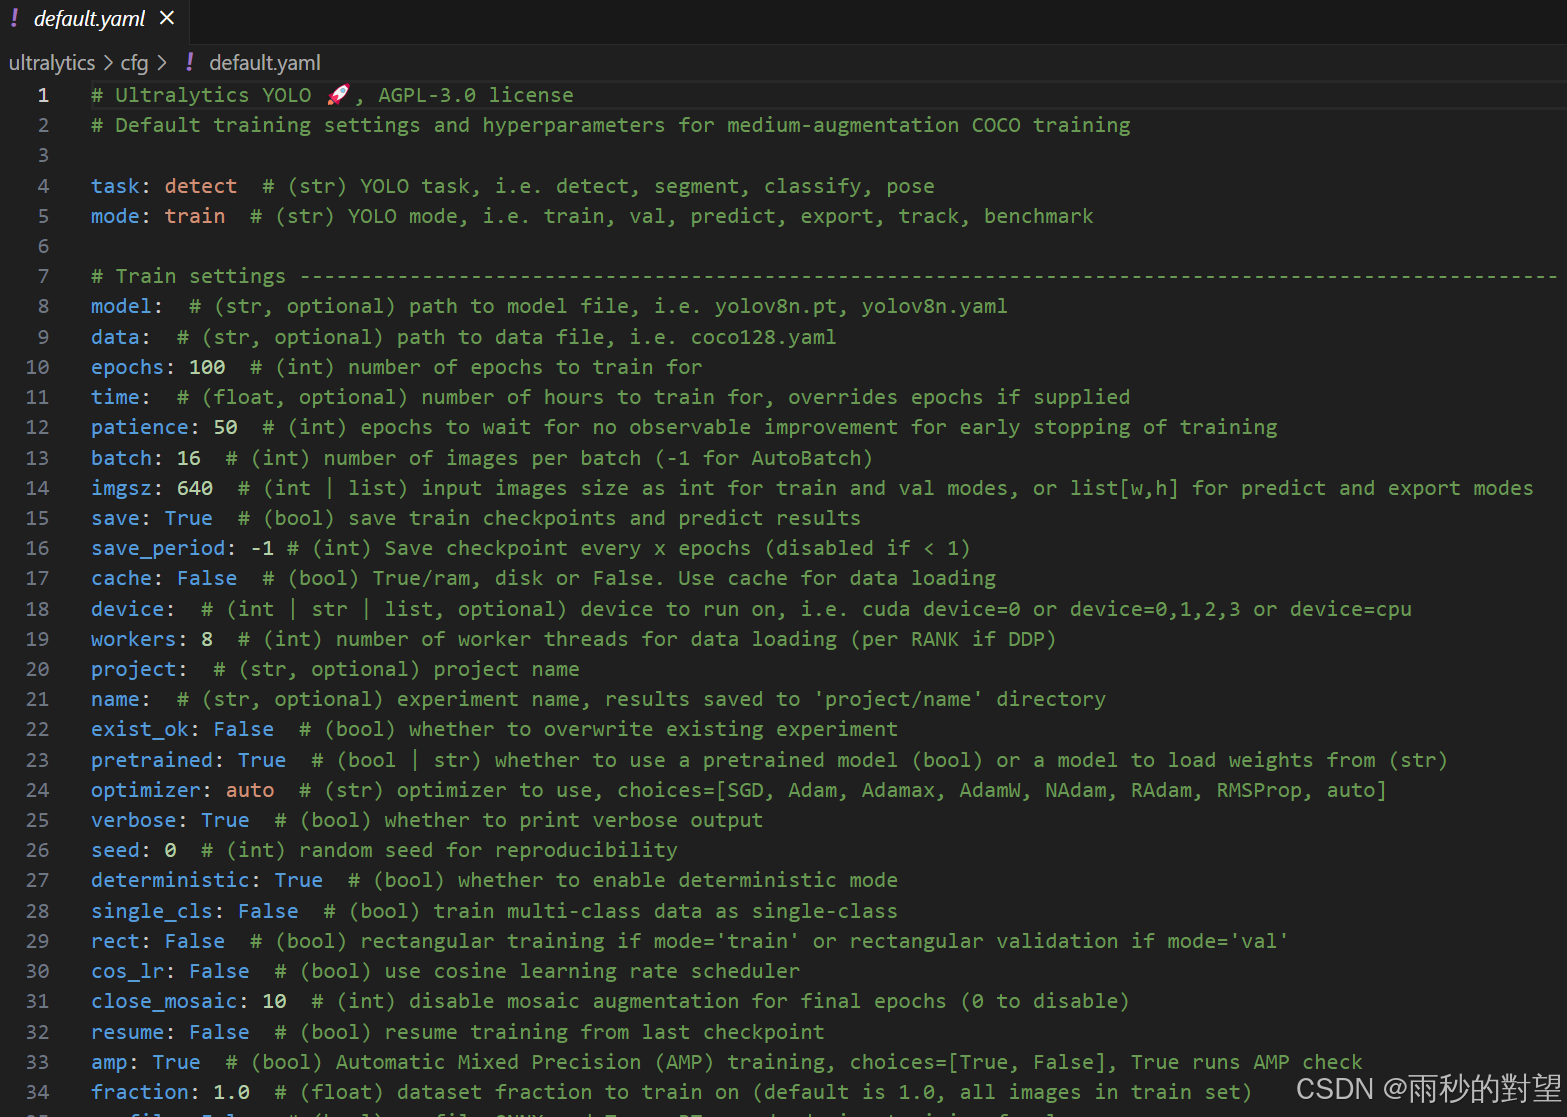Click the amp True value
1567x1117 pixels.
pos(176,1062)
